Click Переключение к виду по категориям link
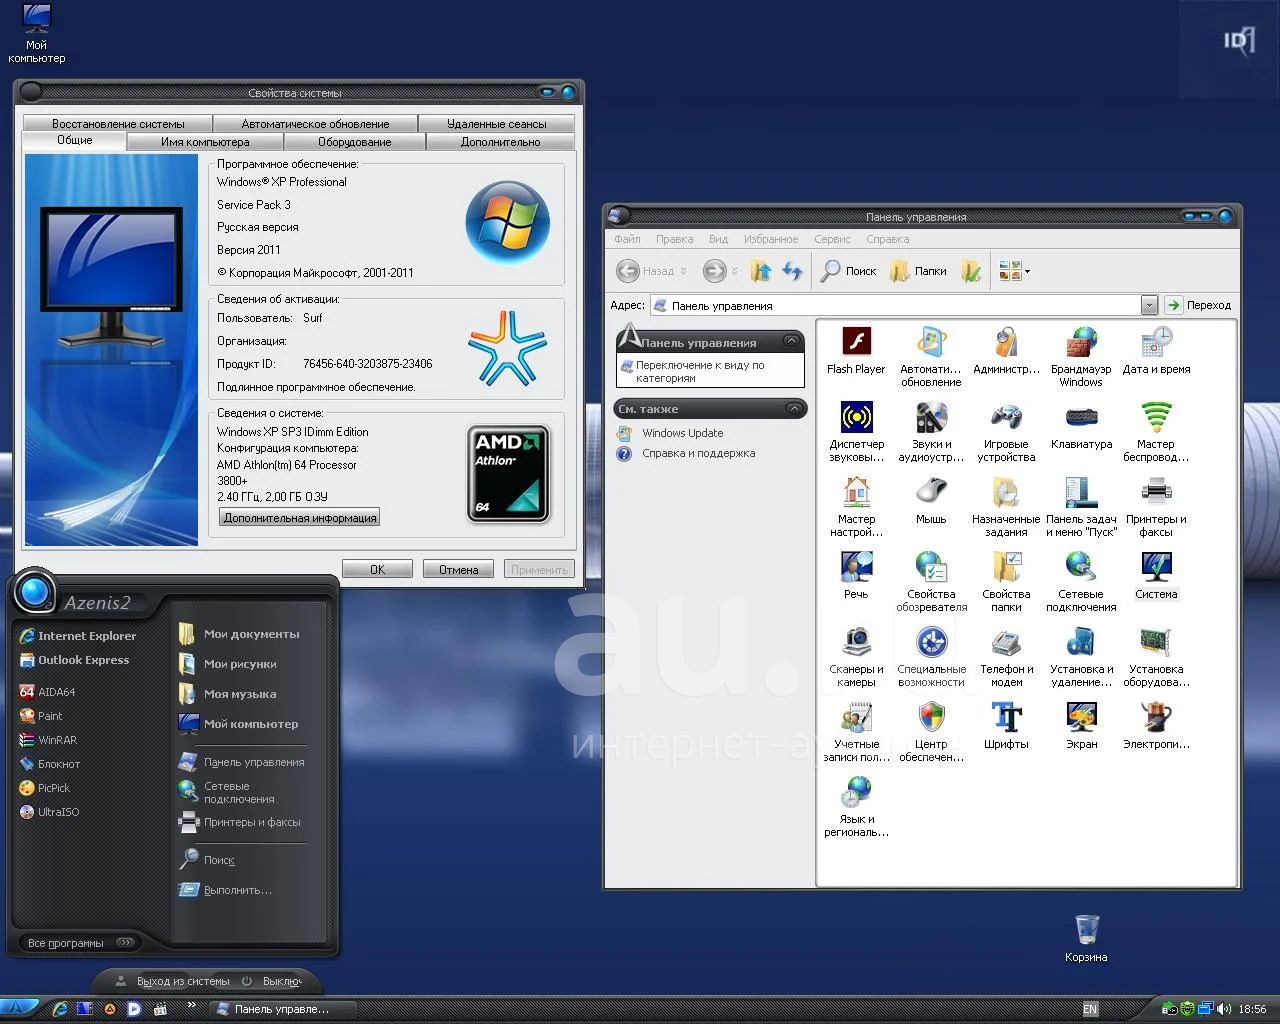 (x=700, y=371)
